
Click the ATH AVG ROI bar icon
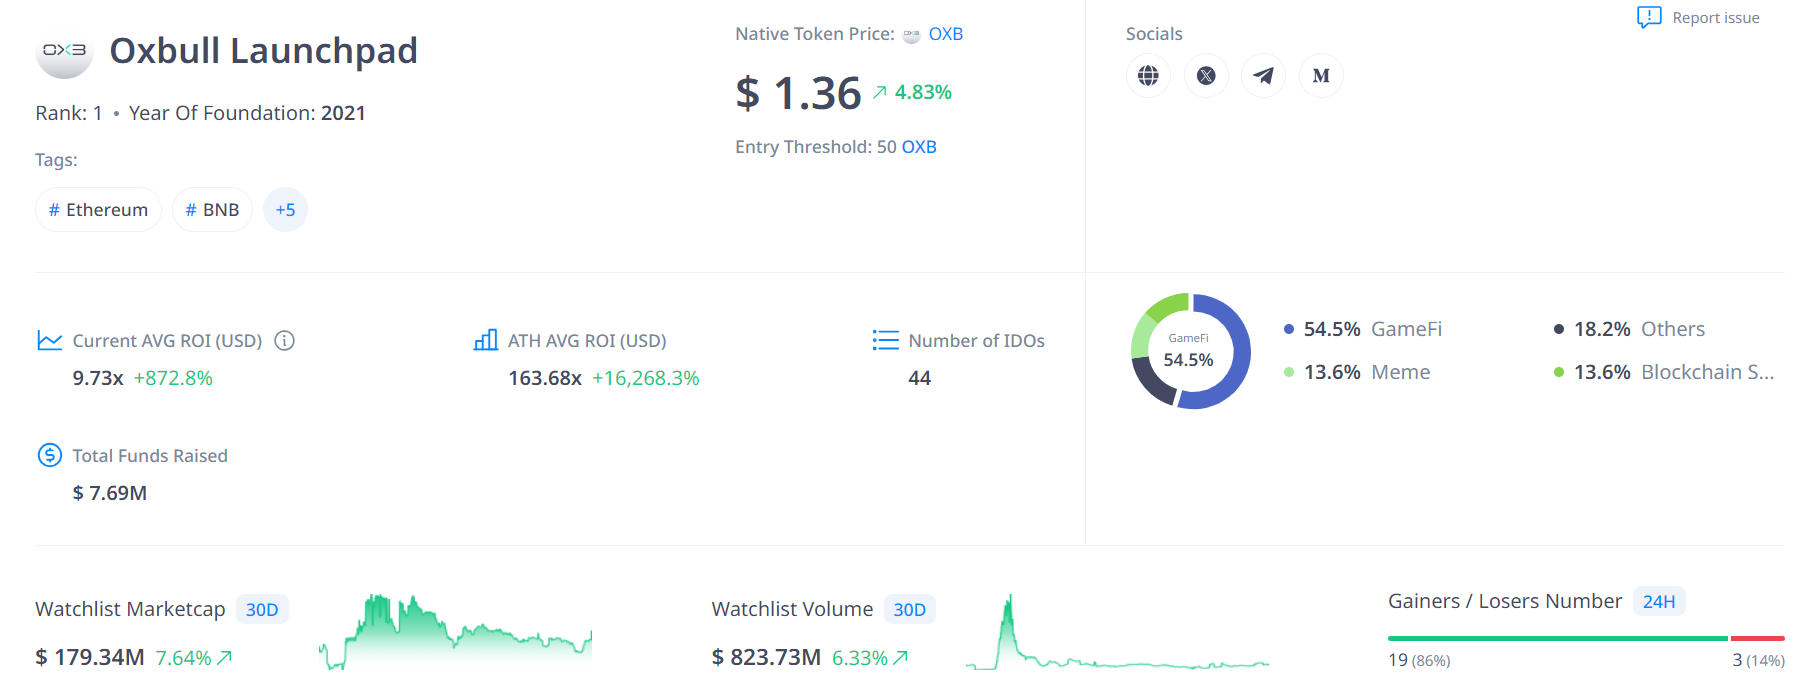tap(486, 341)
